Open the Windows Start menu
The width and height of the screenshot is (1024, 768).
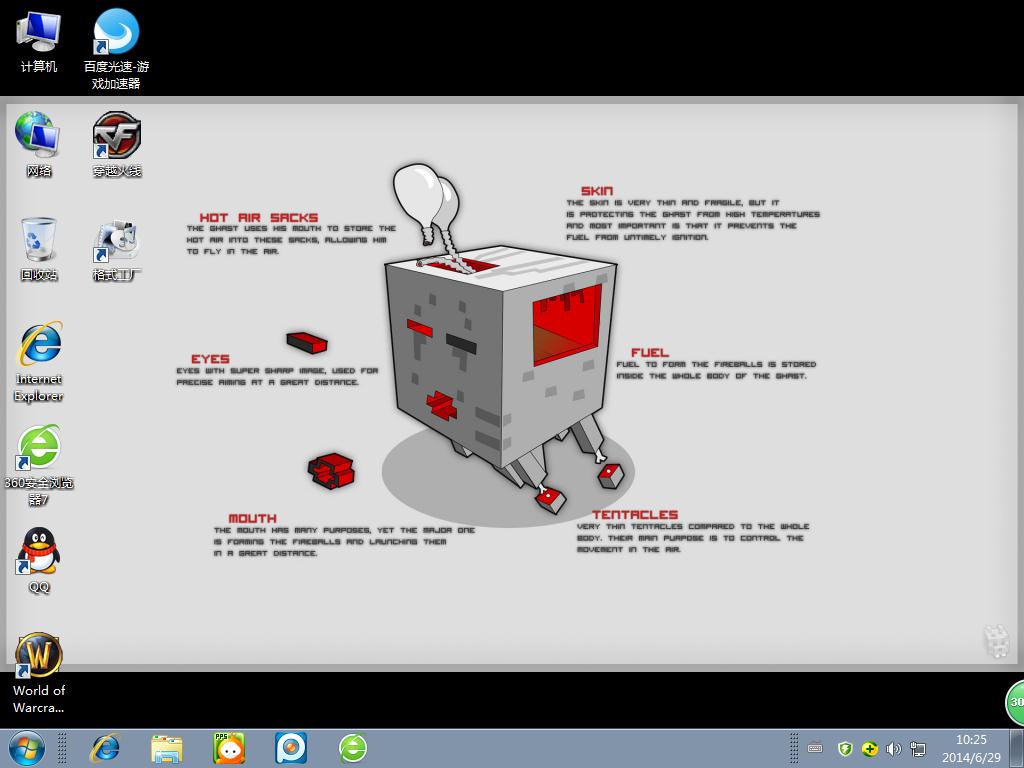tap(26, 748)
